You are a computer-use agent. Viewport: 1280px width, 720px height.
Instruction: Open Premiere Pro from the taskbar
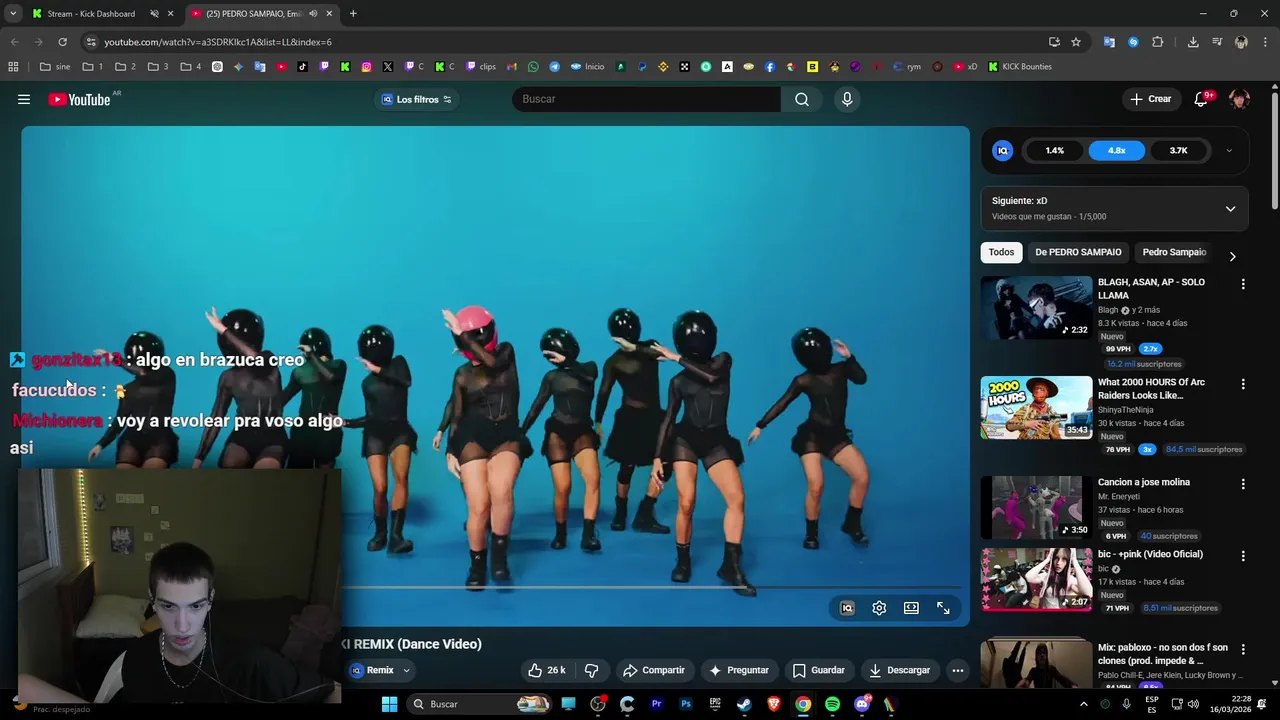click(x=656, y=704)
